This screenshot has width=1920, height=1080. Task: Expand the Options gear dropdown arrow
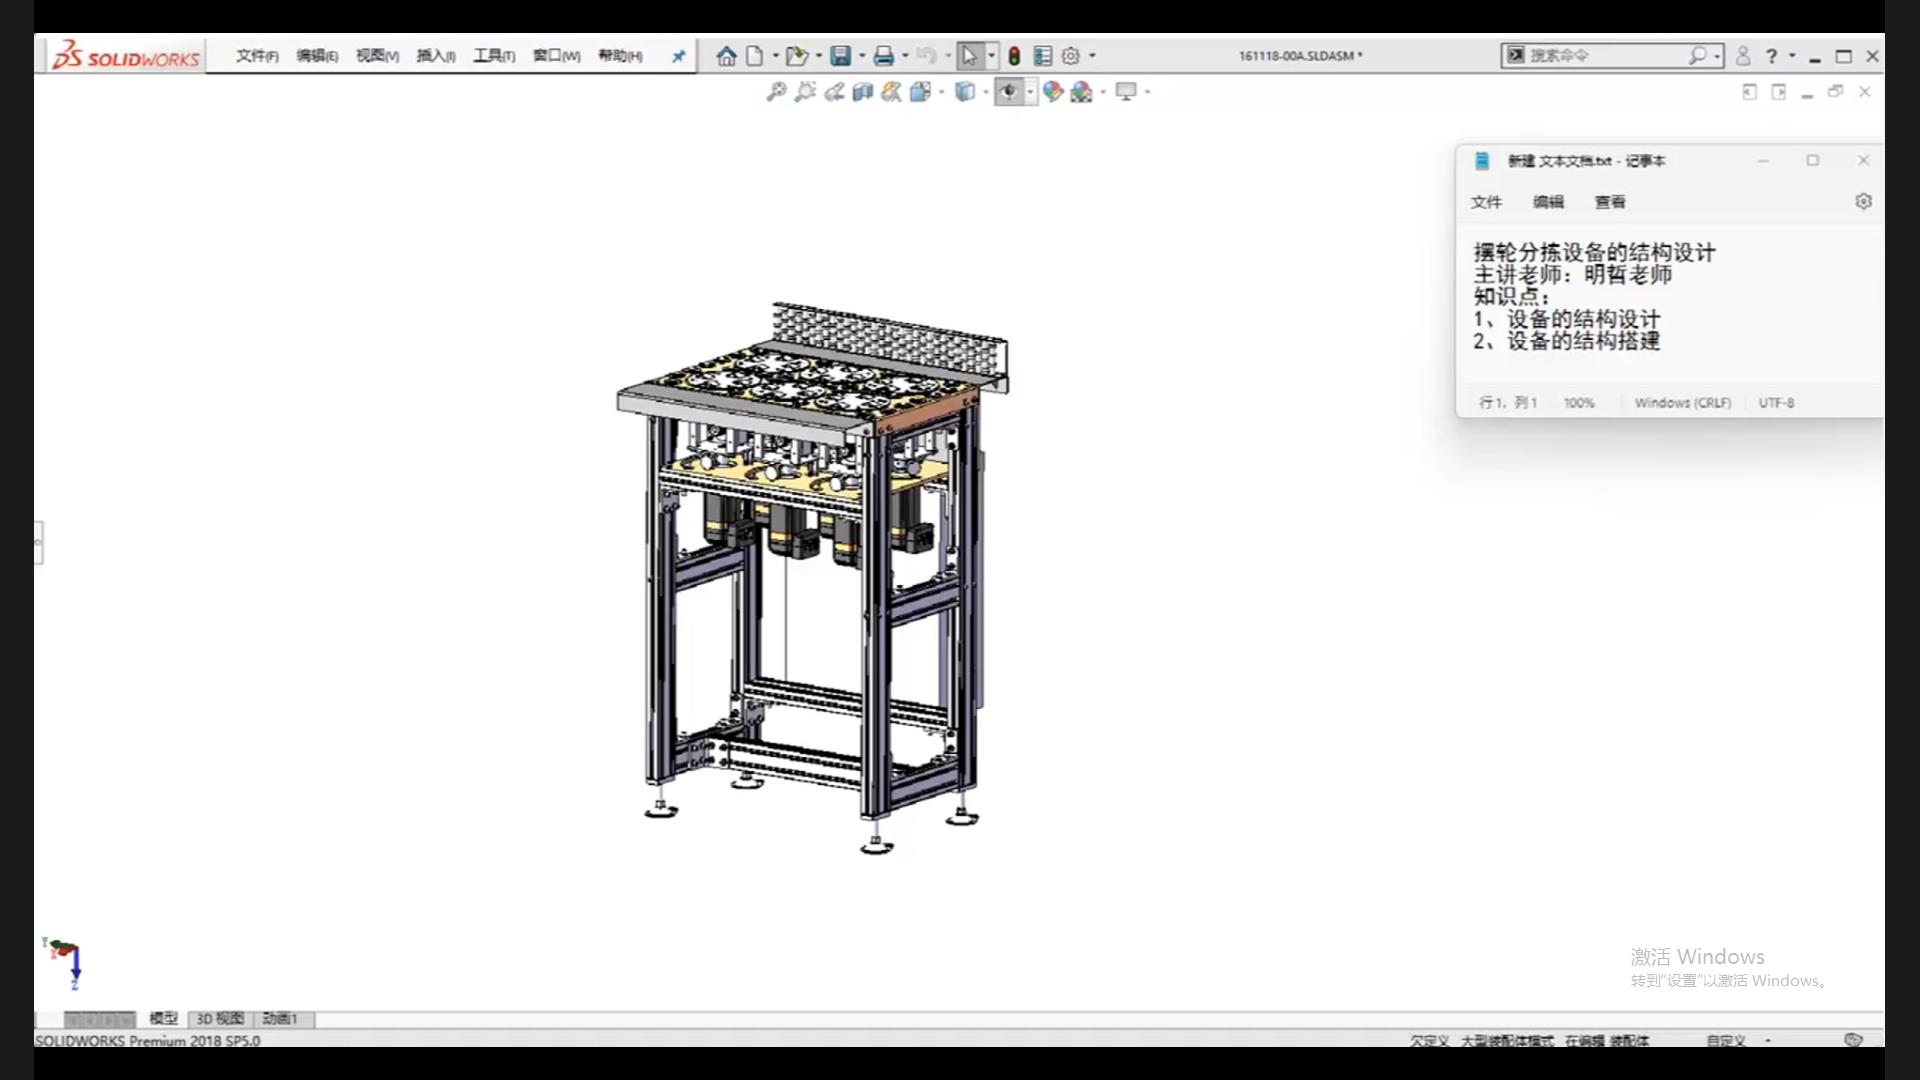[1092, 56]
